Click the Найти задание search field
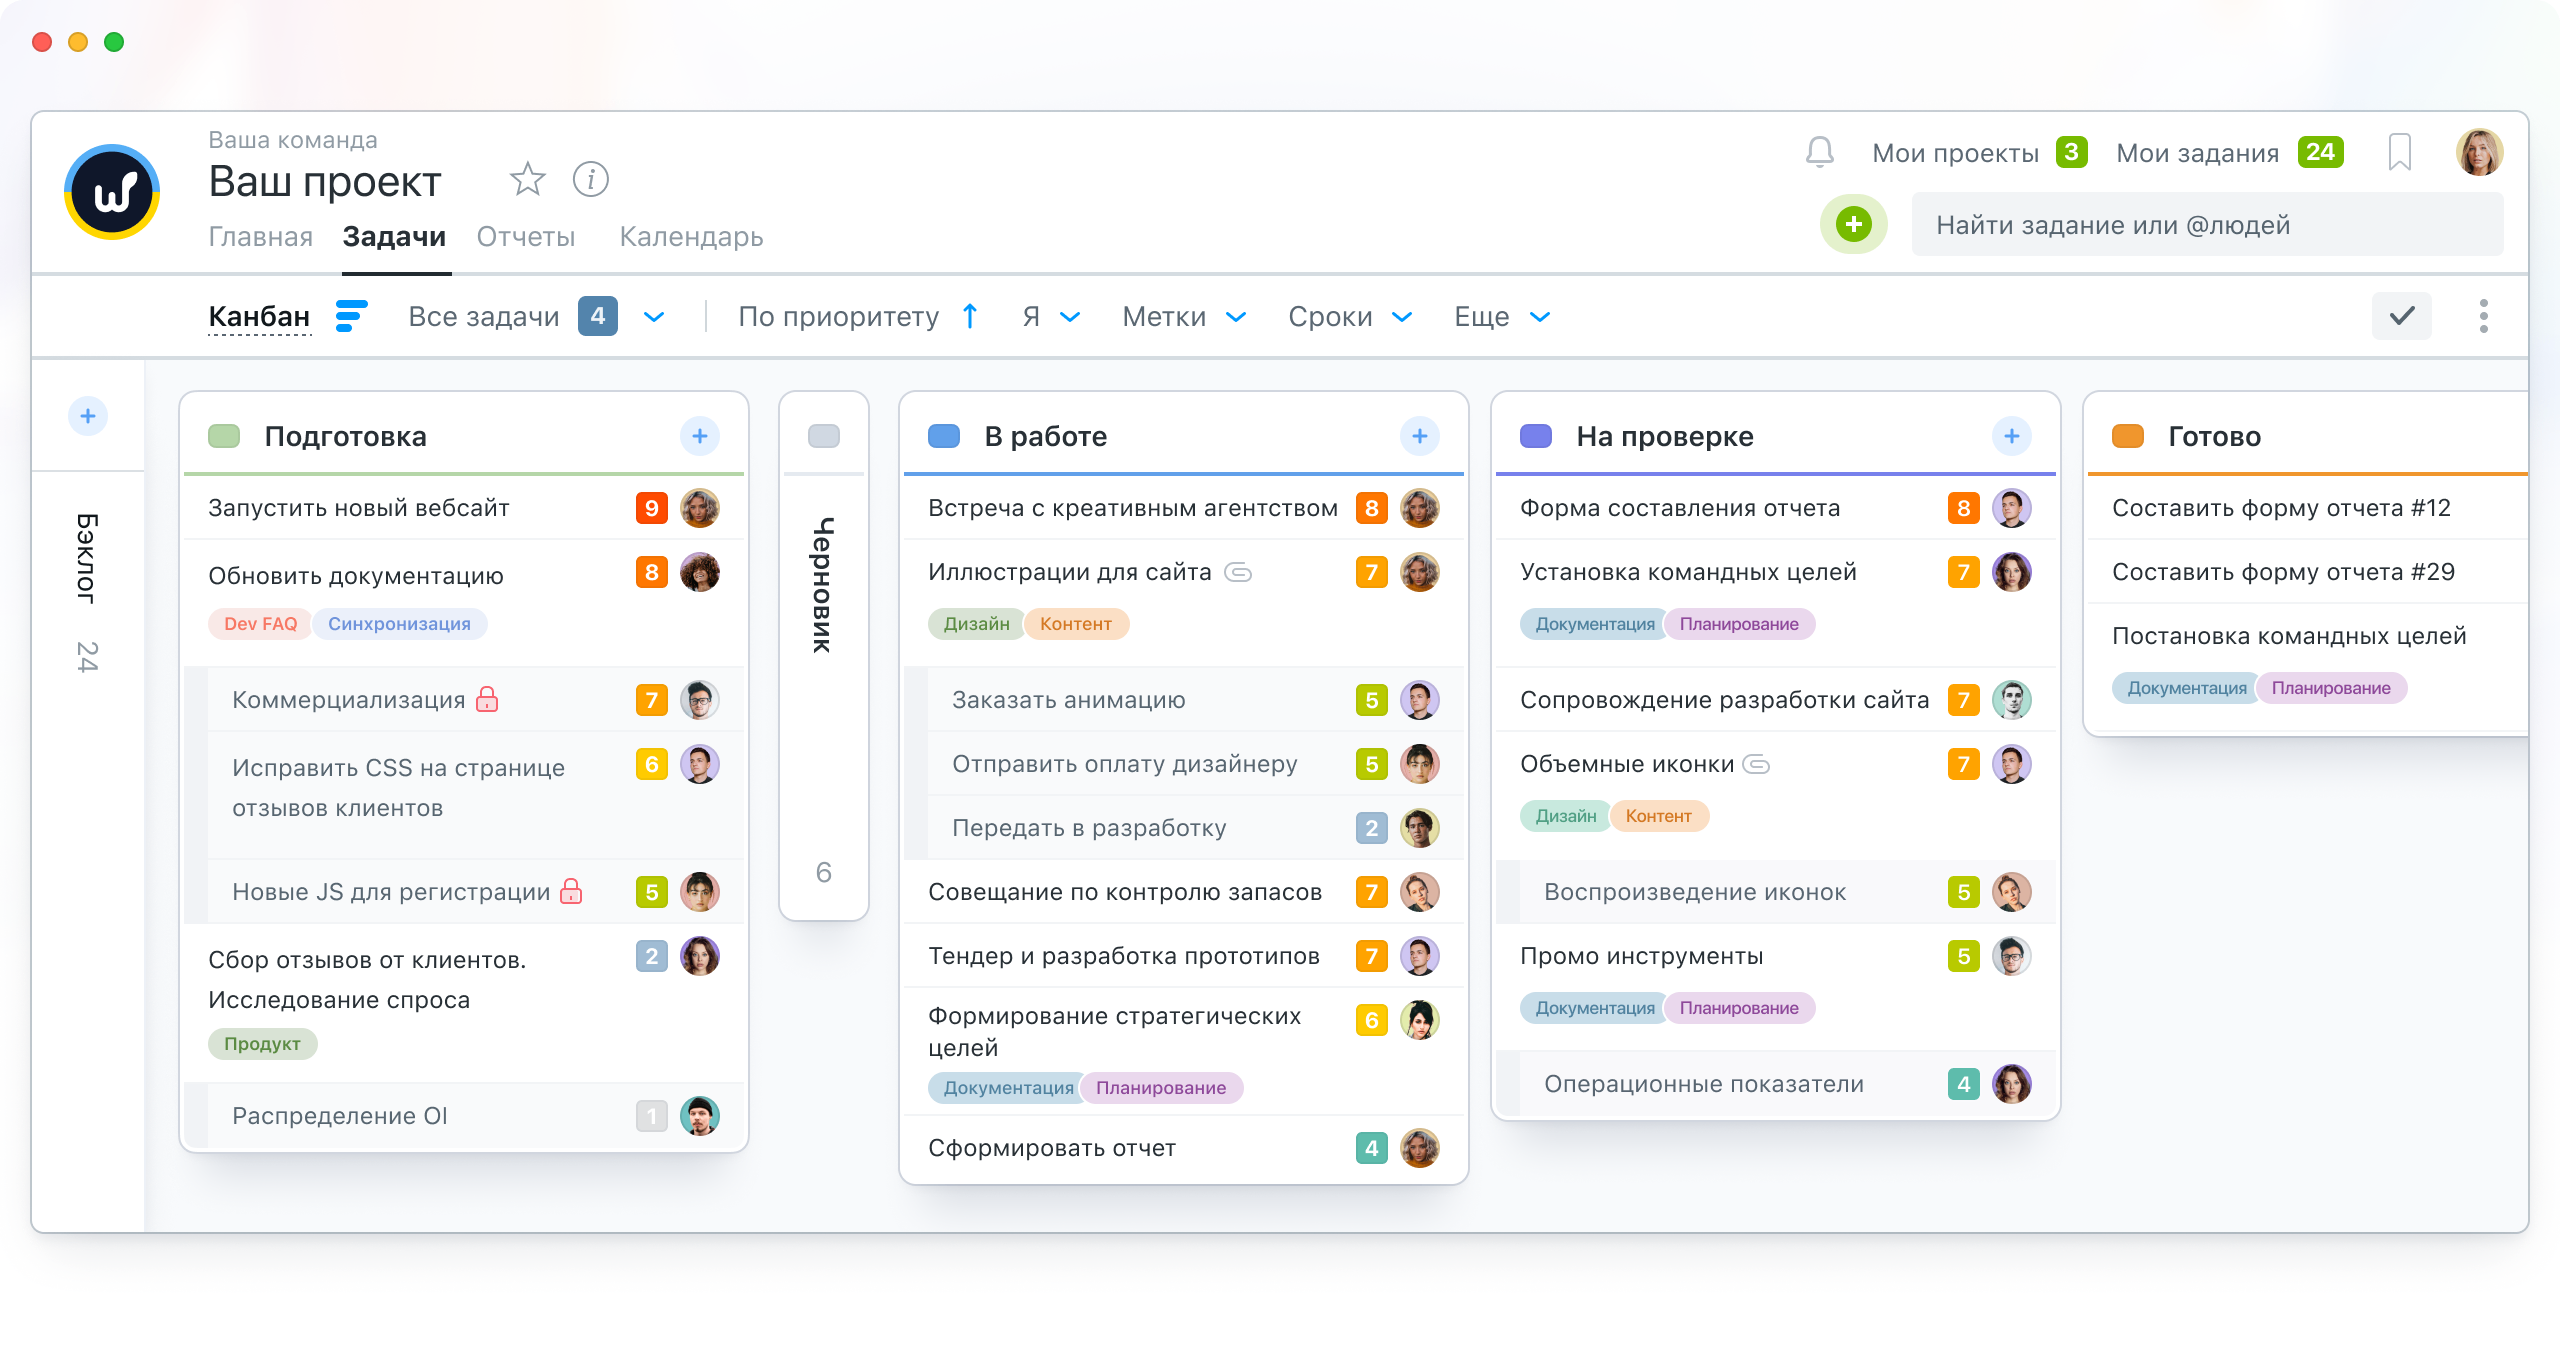This screenshot has width=2560, height=1348. point(2206,225)
